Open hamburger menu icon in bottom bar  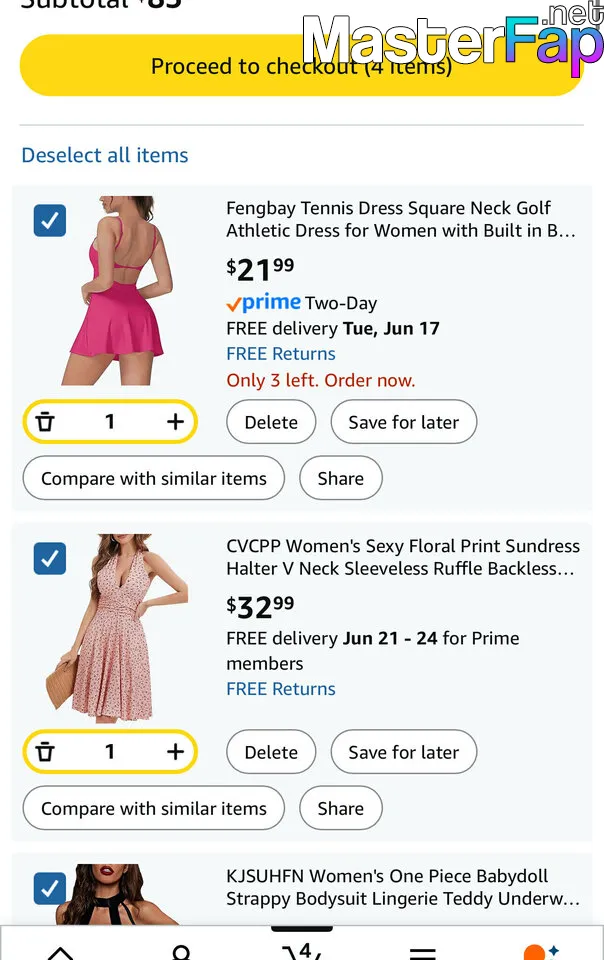click(x=423, y=951)
